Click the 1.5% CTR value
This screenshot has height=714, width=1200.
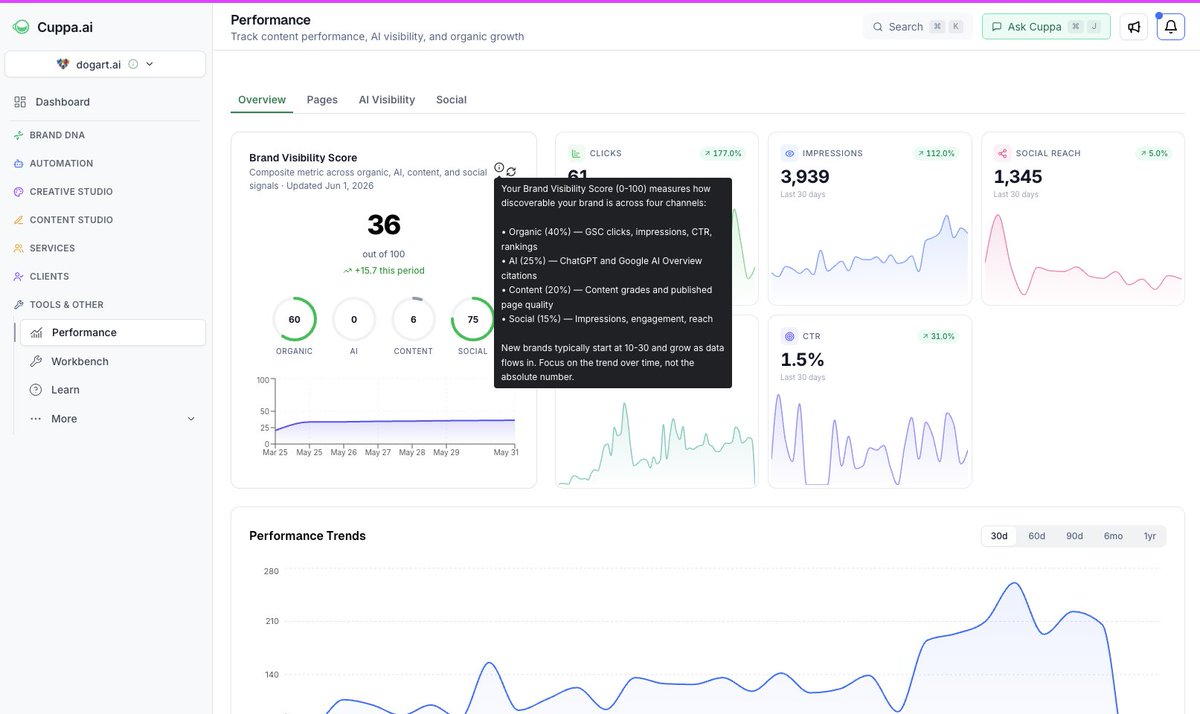click(x=802, y=360)
